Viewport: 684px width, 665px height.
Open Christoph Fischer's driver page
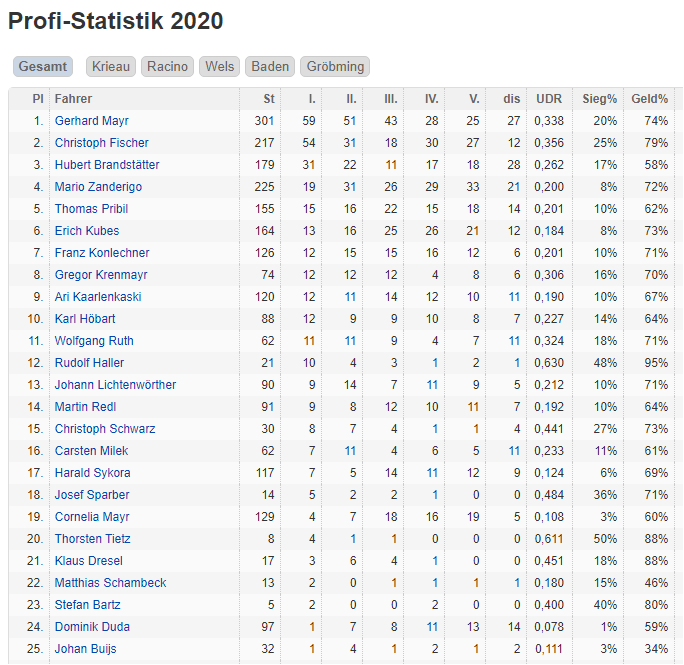point(102,143)
